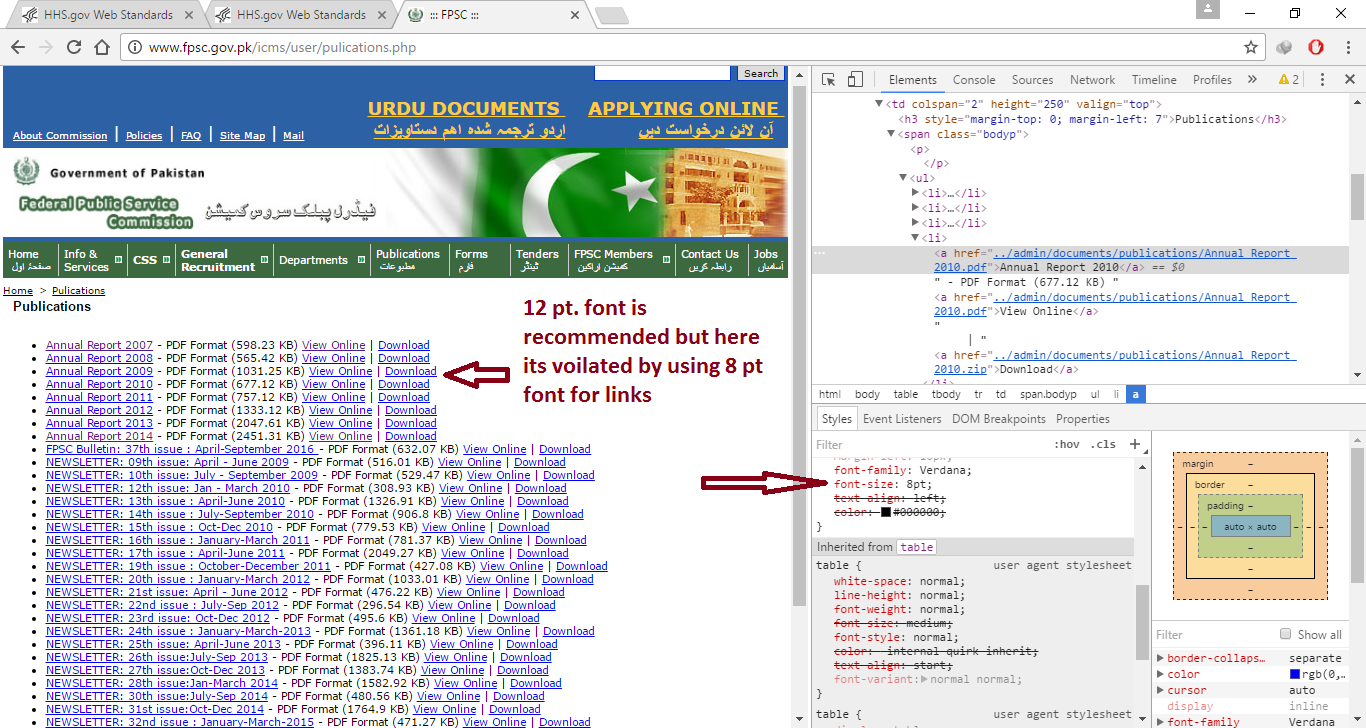Viewport: 1366px width, 728px height.
Task: Switch to the Console tab
Action: [974, 79]
